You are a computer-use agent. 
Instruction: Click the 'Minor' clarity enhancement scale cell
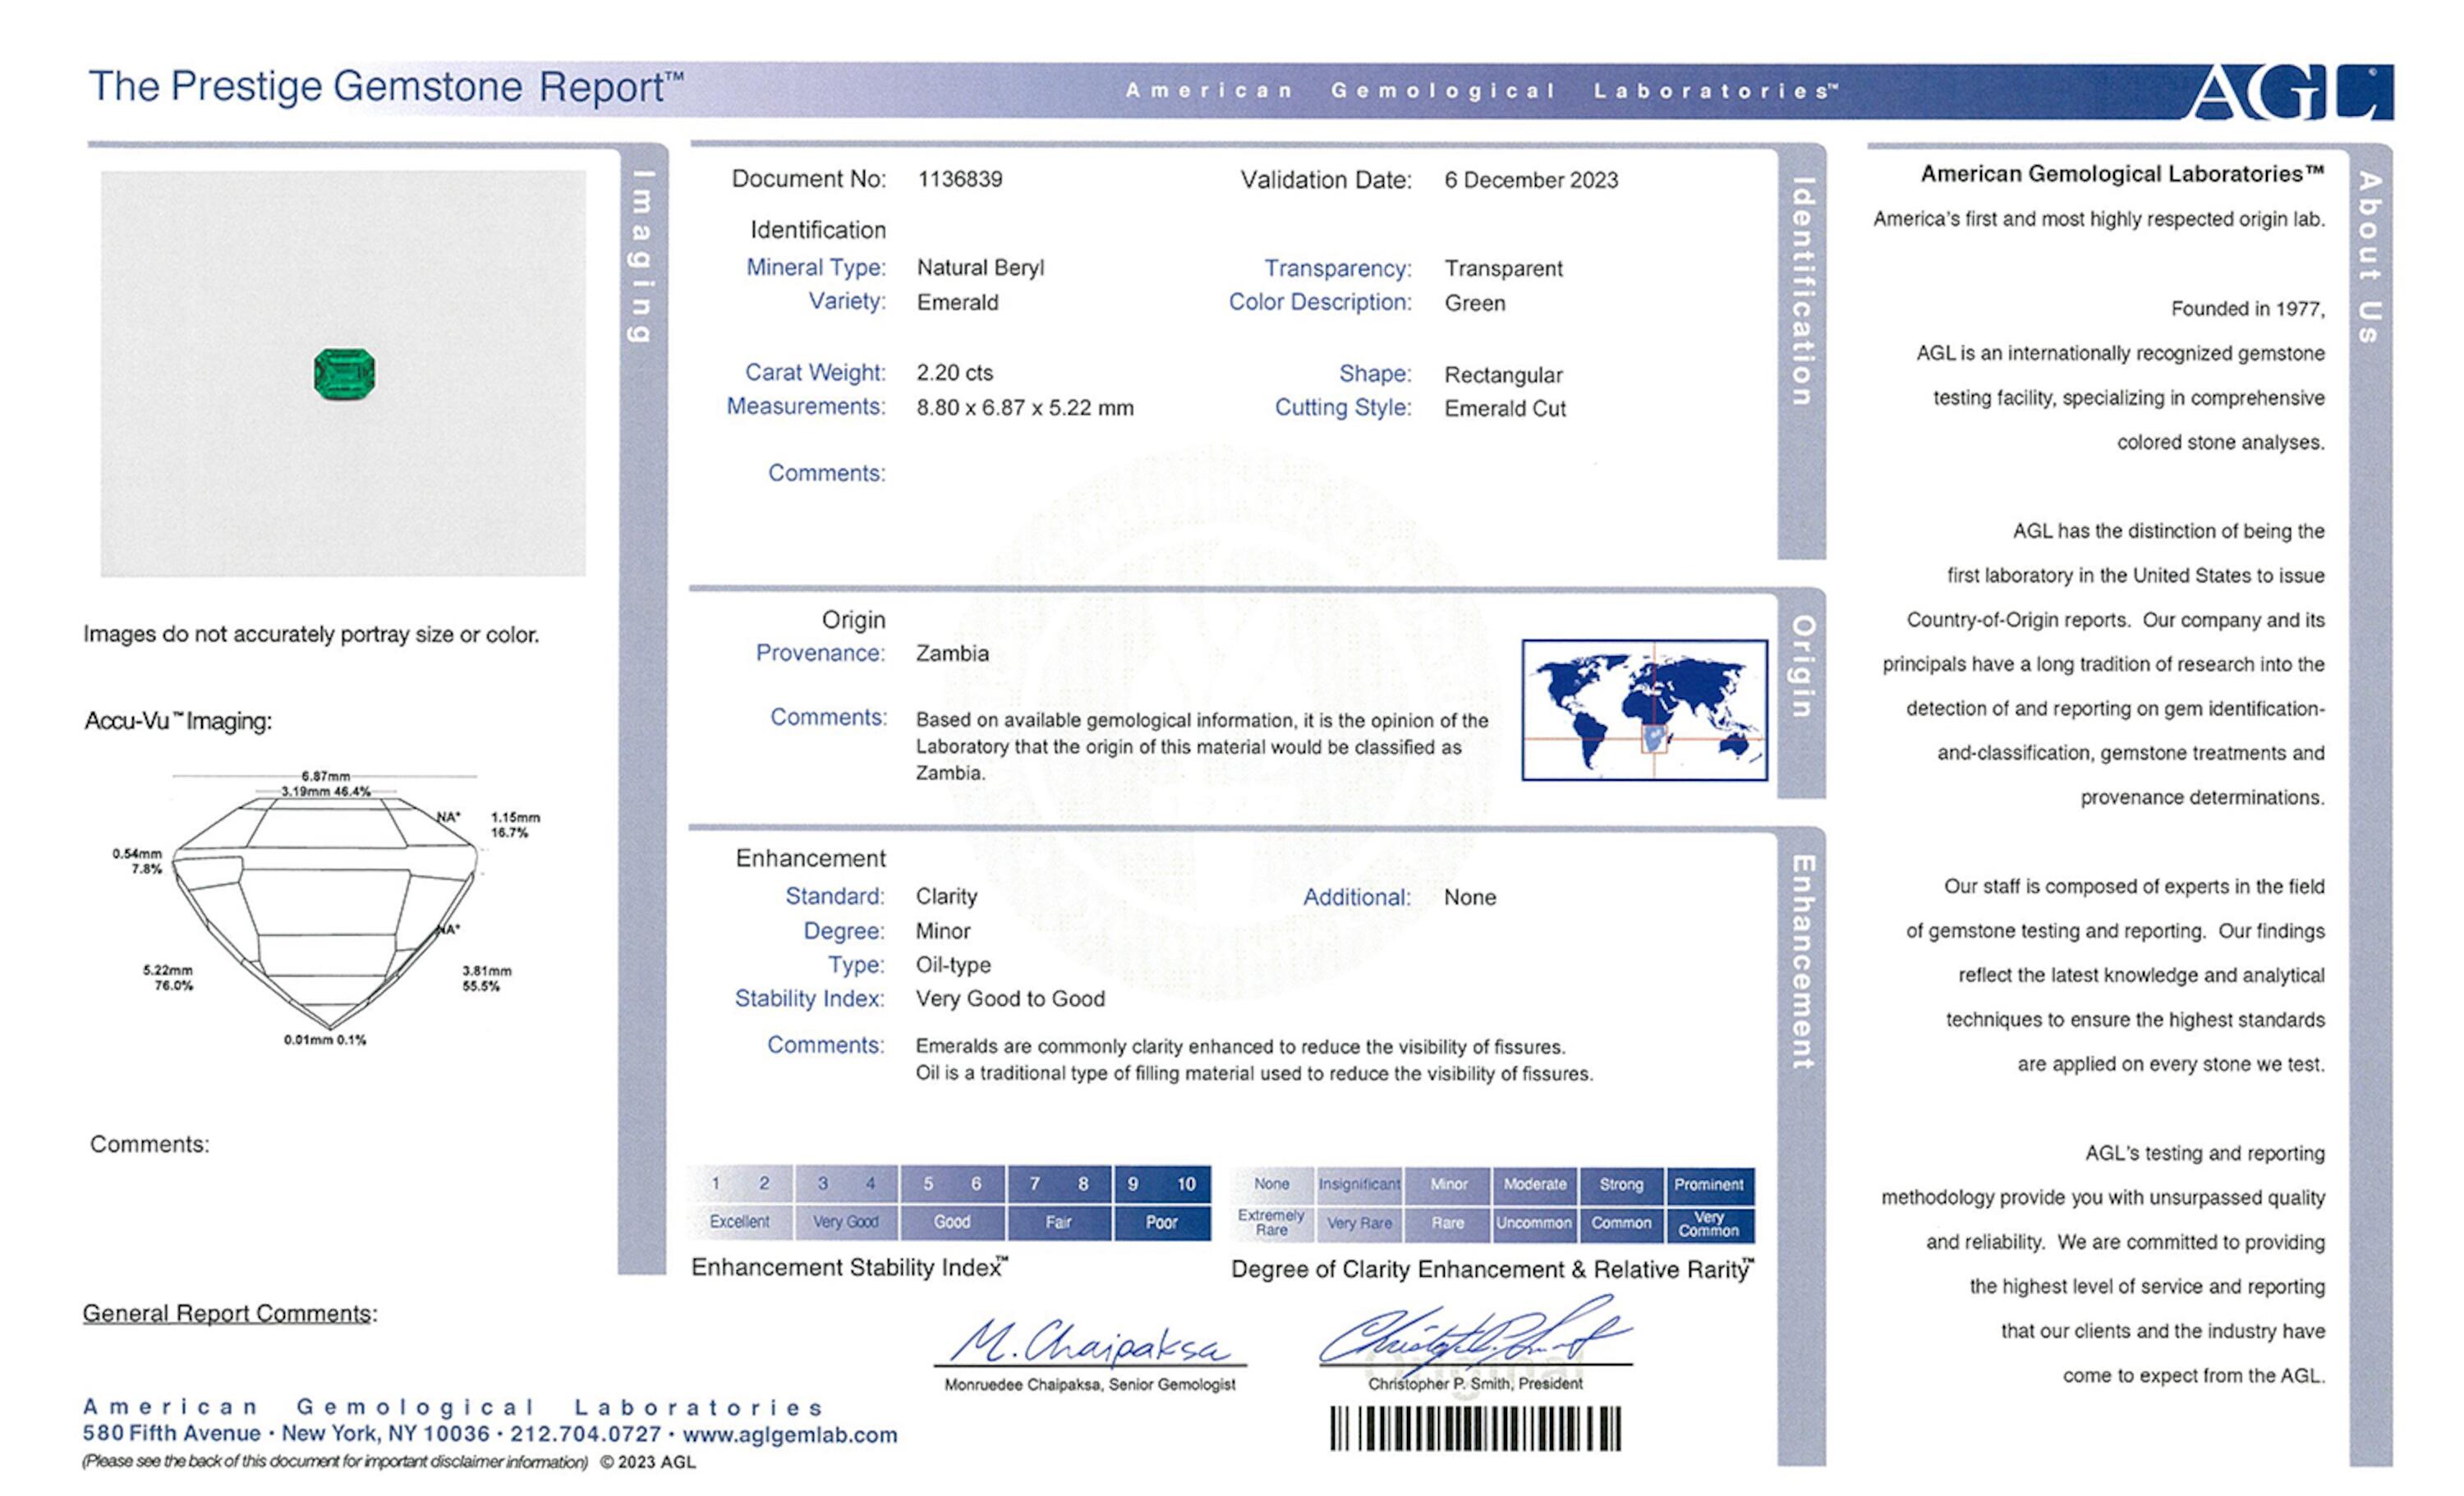click(x=1448, y=1184)
